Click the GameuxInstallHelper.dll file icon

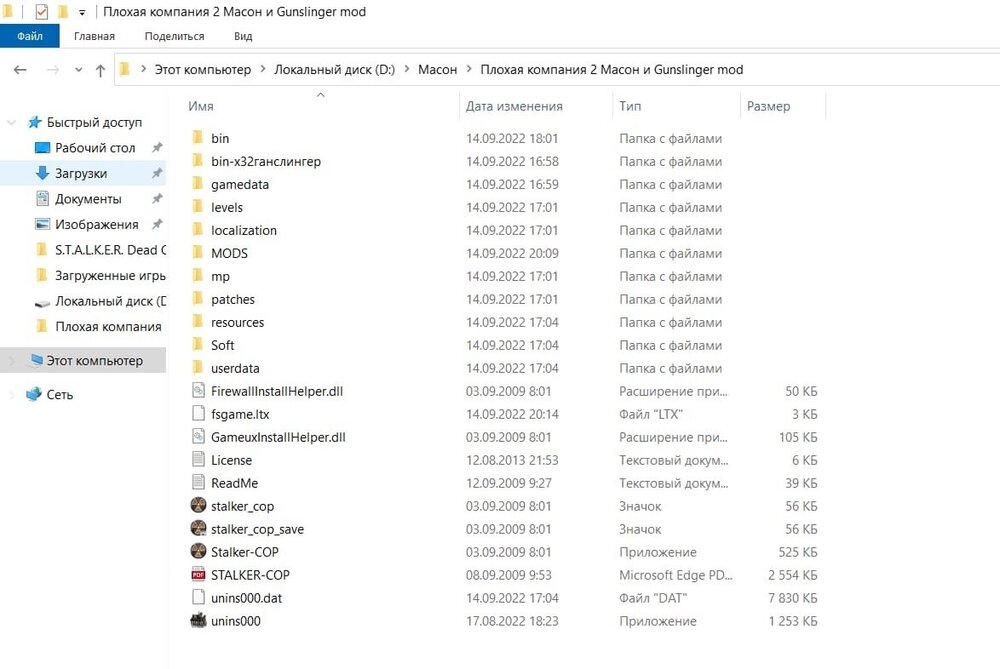(x=198, y=436)
